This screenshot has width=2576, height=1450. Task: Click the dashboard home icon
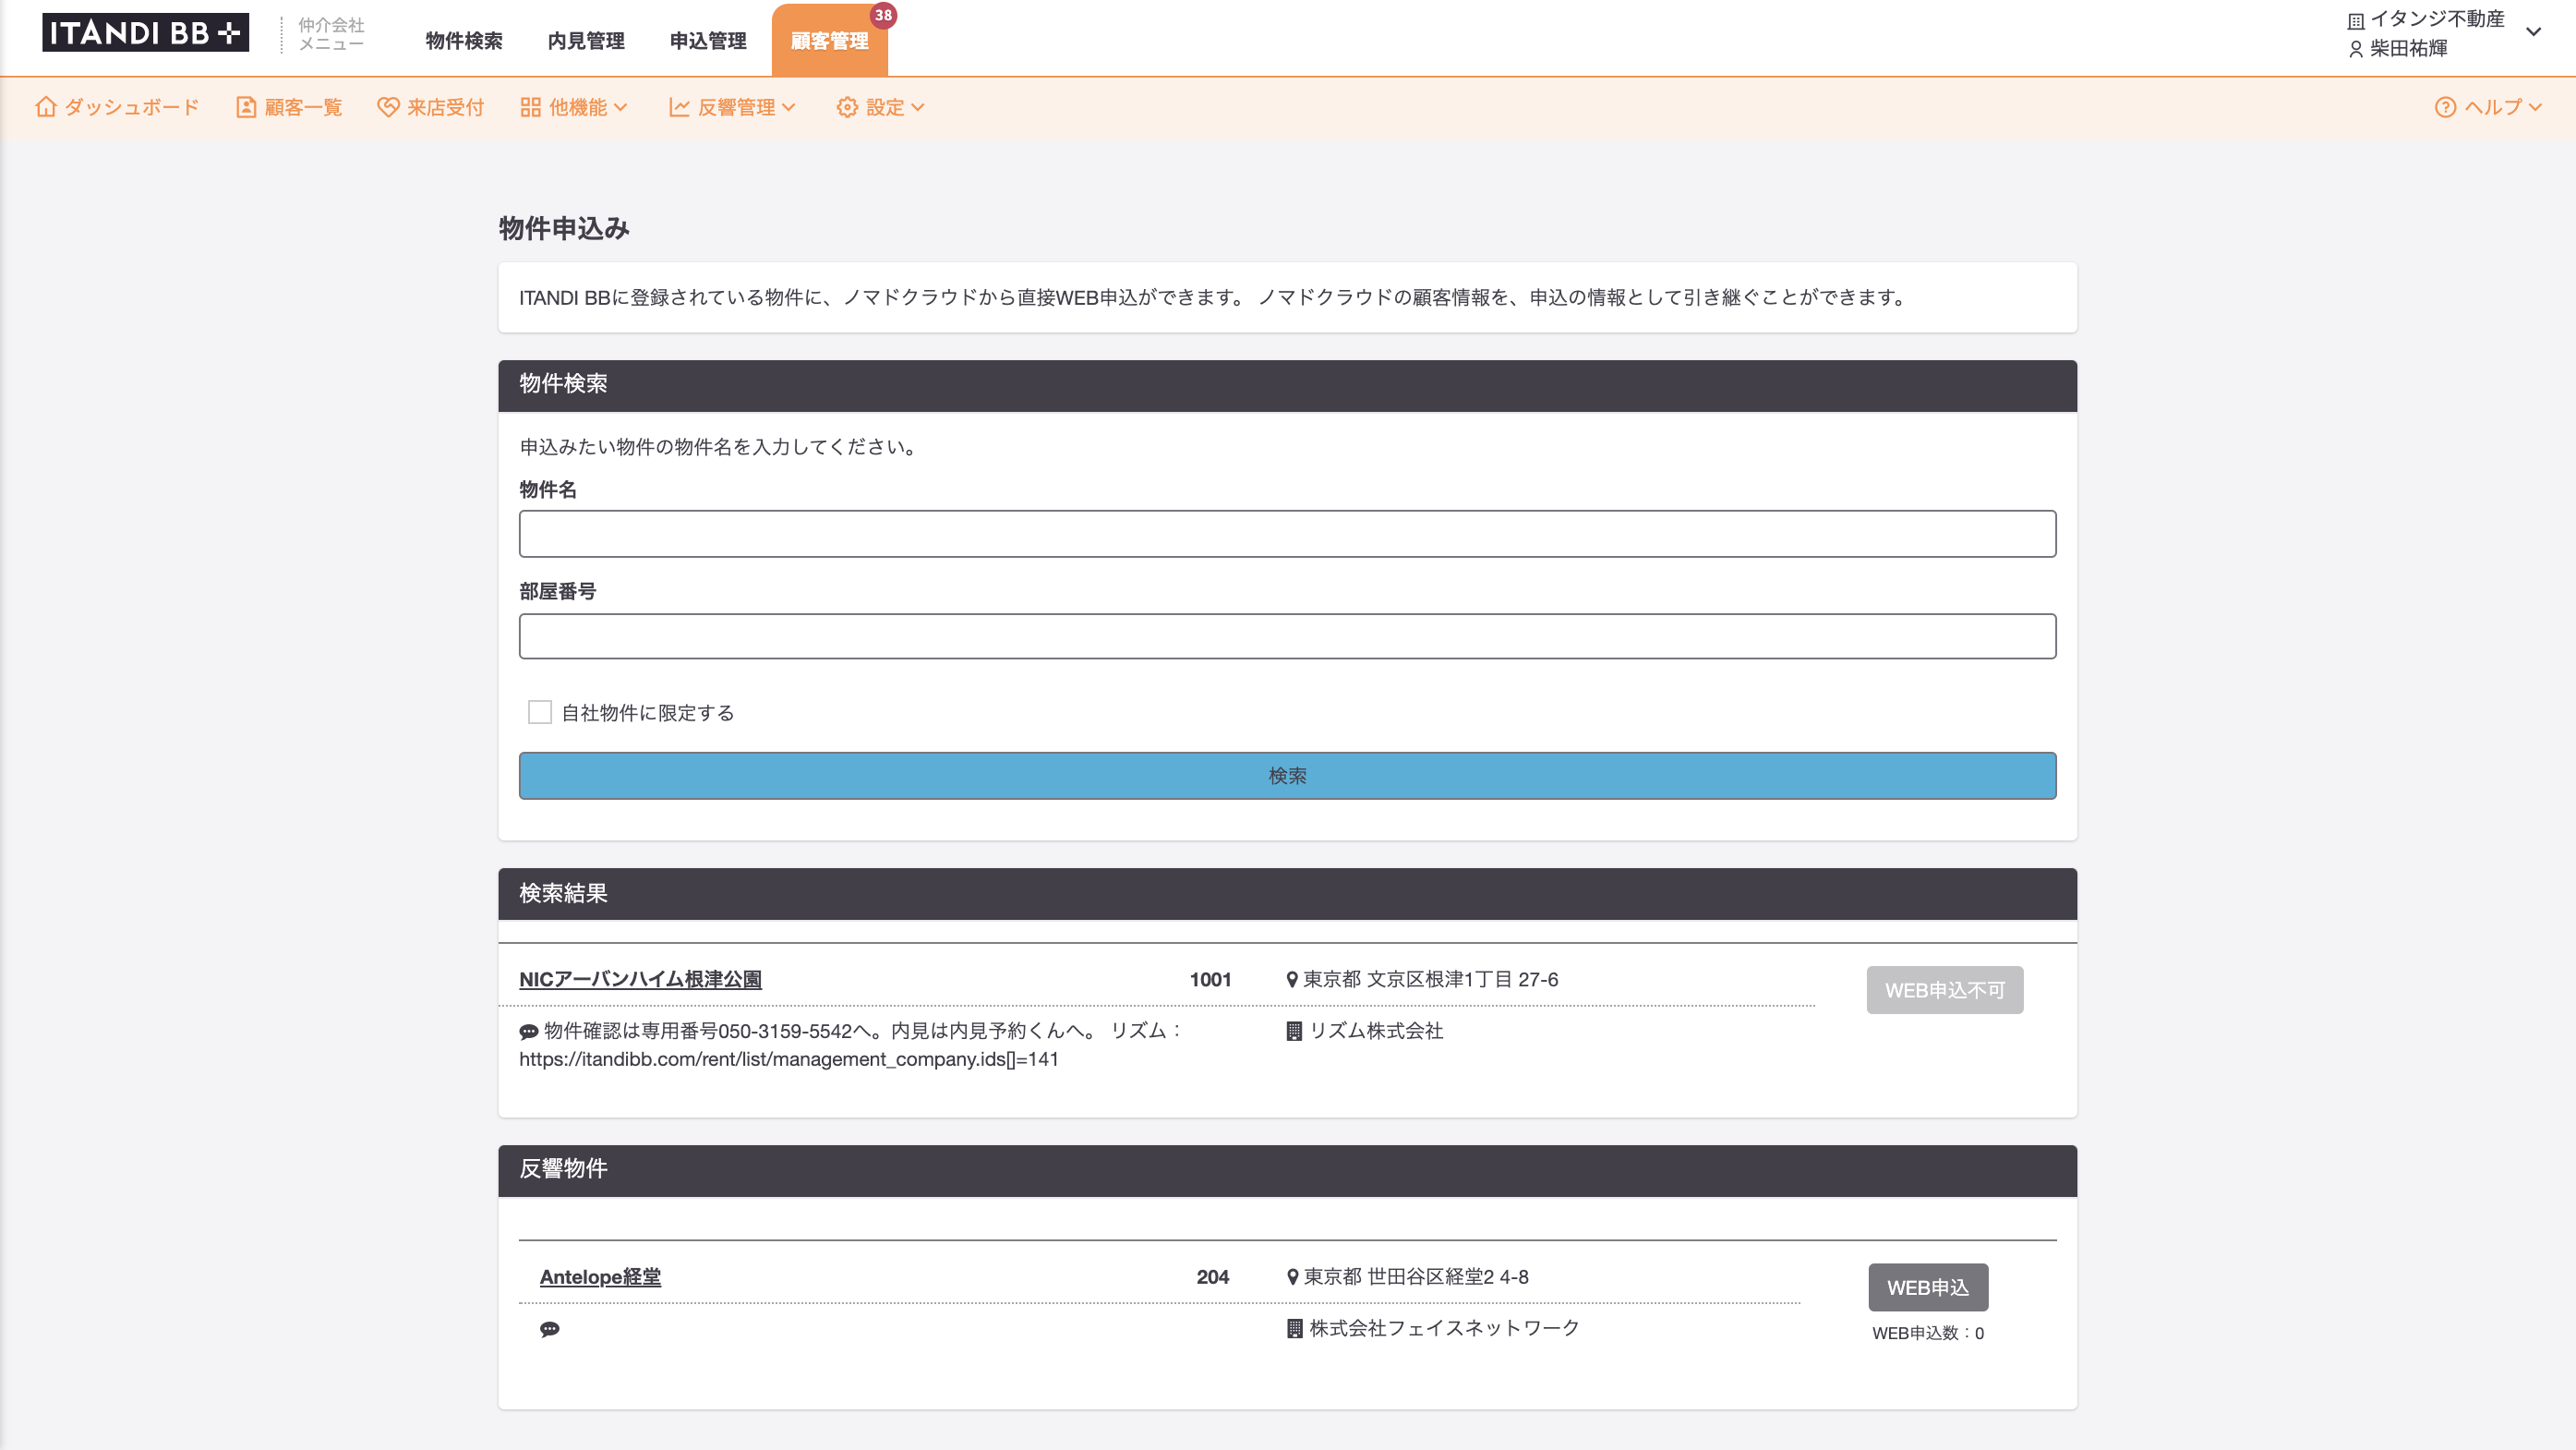45,107
